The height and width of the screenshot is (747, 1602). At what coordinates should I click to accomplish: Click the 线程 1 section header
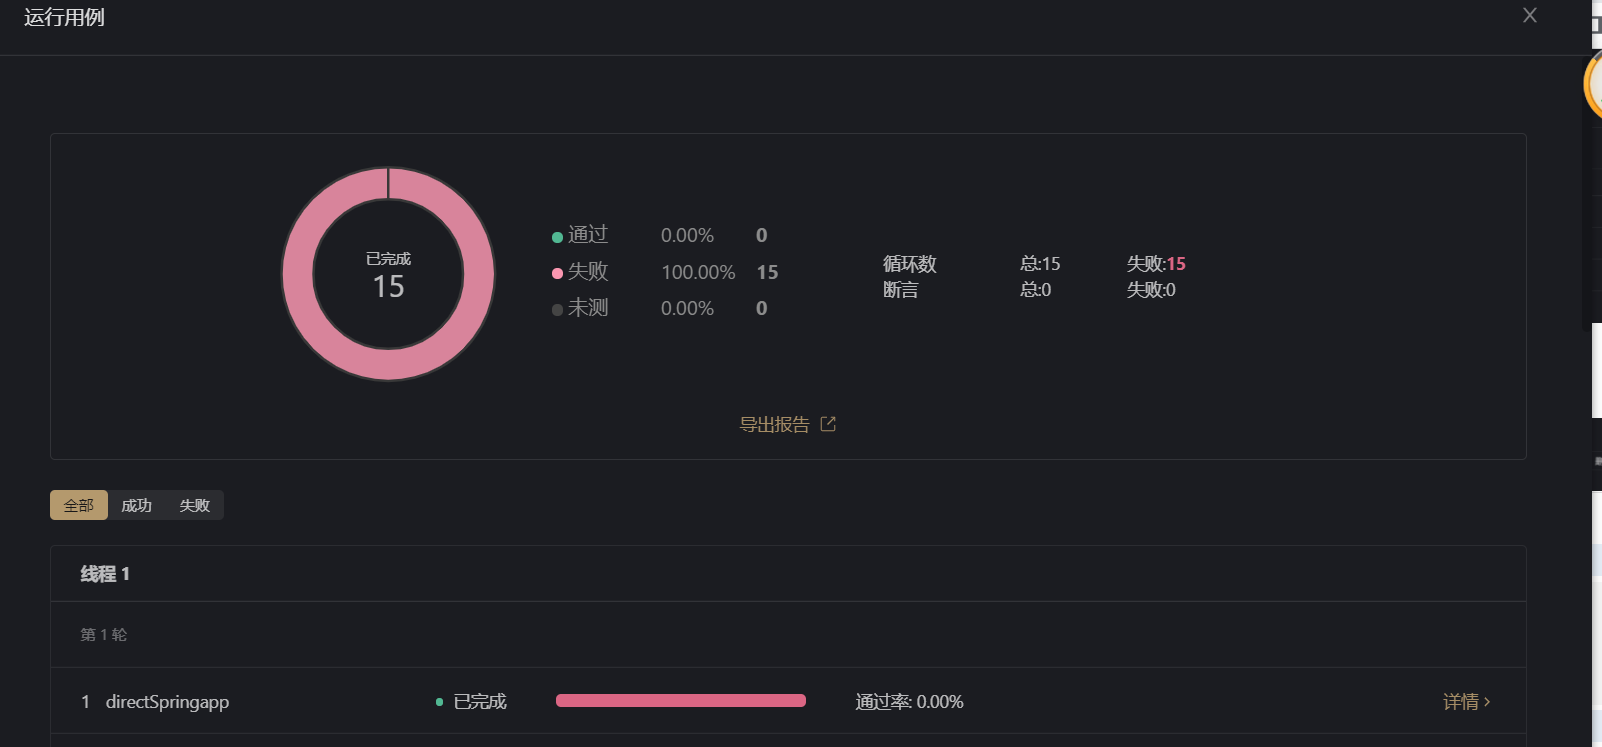105,574
